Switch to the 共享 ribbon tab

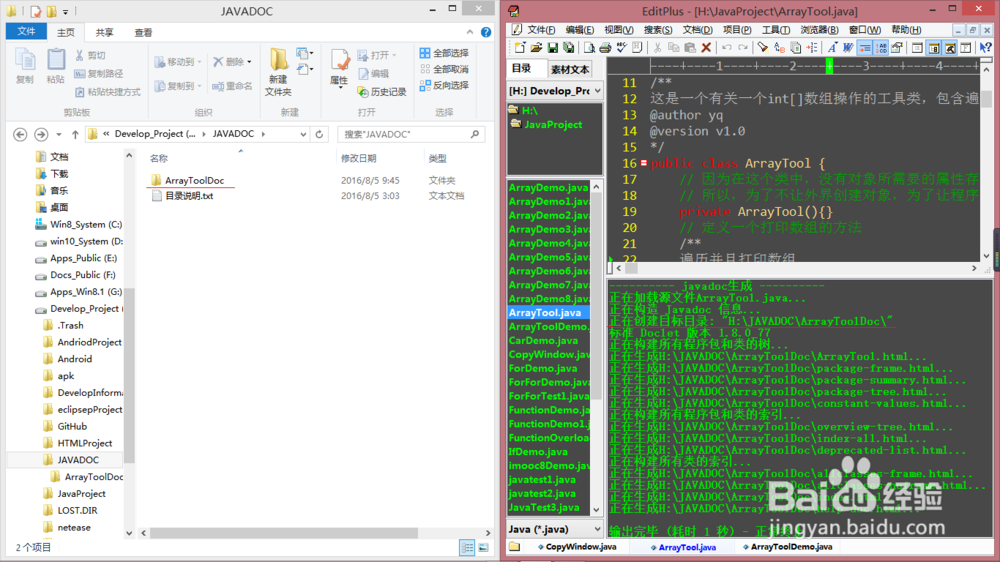point(105,33)
